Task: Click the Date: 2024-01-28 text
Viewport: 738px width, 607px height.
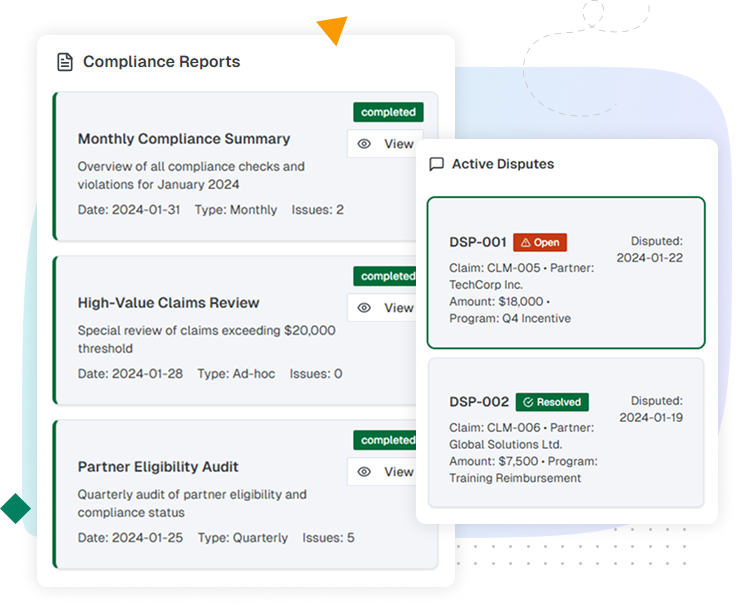Action: tap(130, 374)
